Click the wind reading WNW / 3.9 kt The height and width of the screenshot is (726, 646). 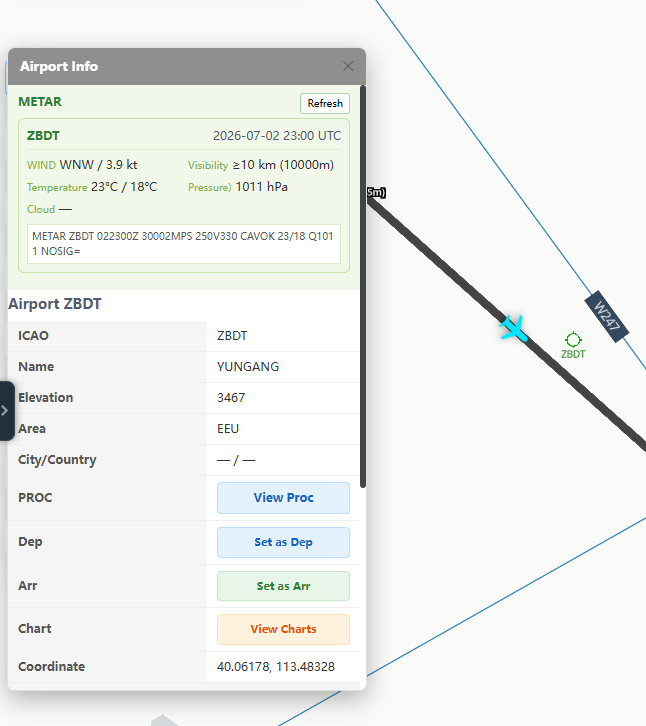pyautogui.click(x=98, y=165)
